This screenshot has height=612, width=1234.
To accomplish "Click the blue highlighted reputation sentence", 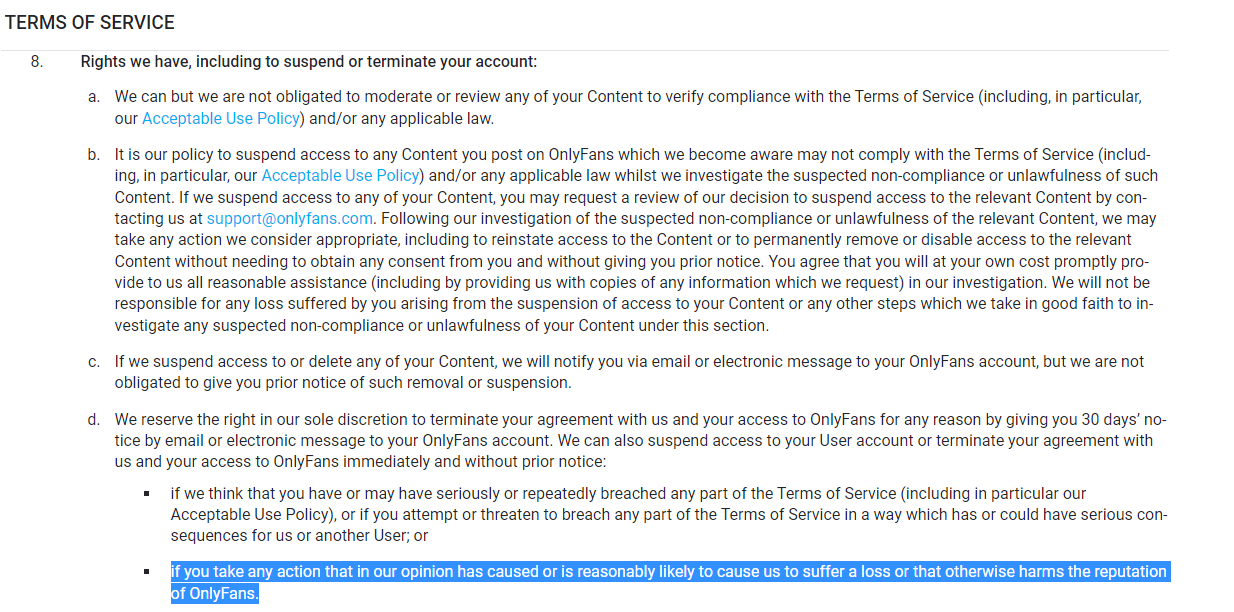I will [668, 582].
